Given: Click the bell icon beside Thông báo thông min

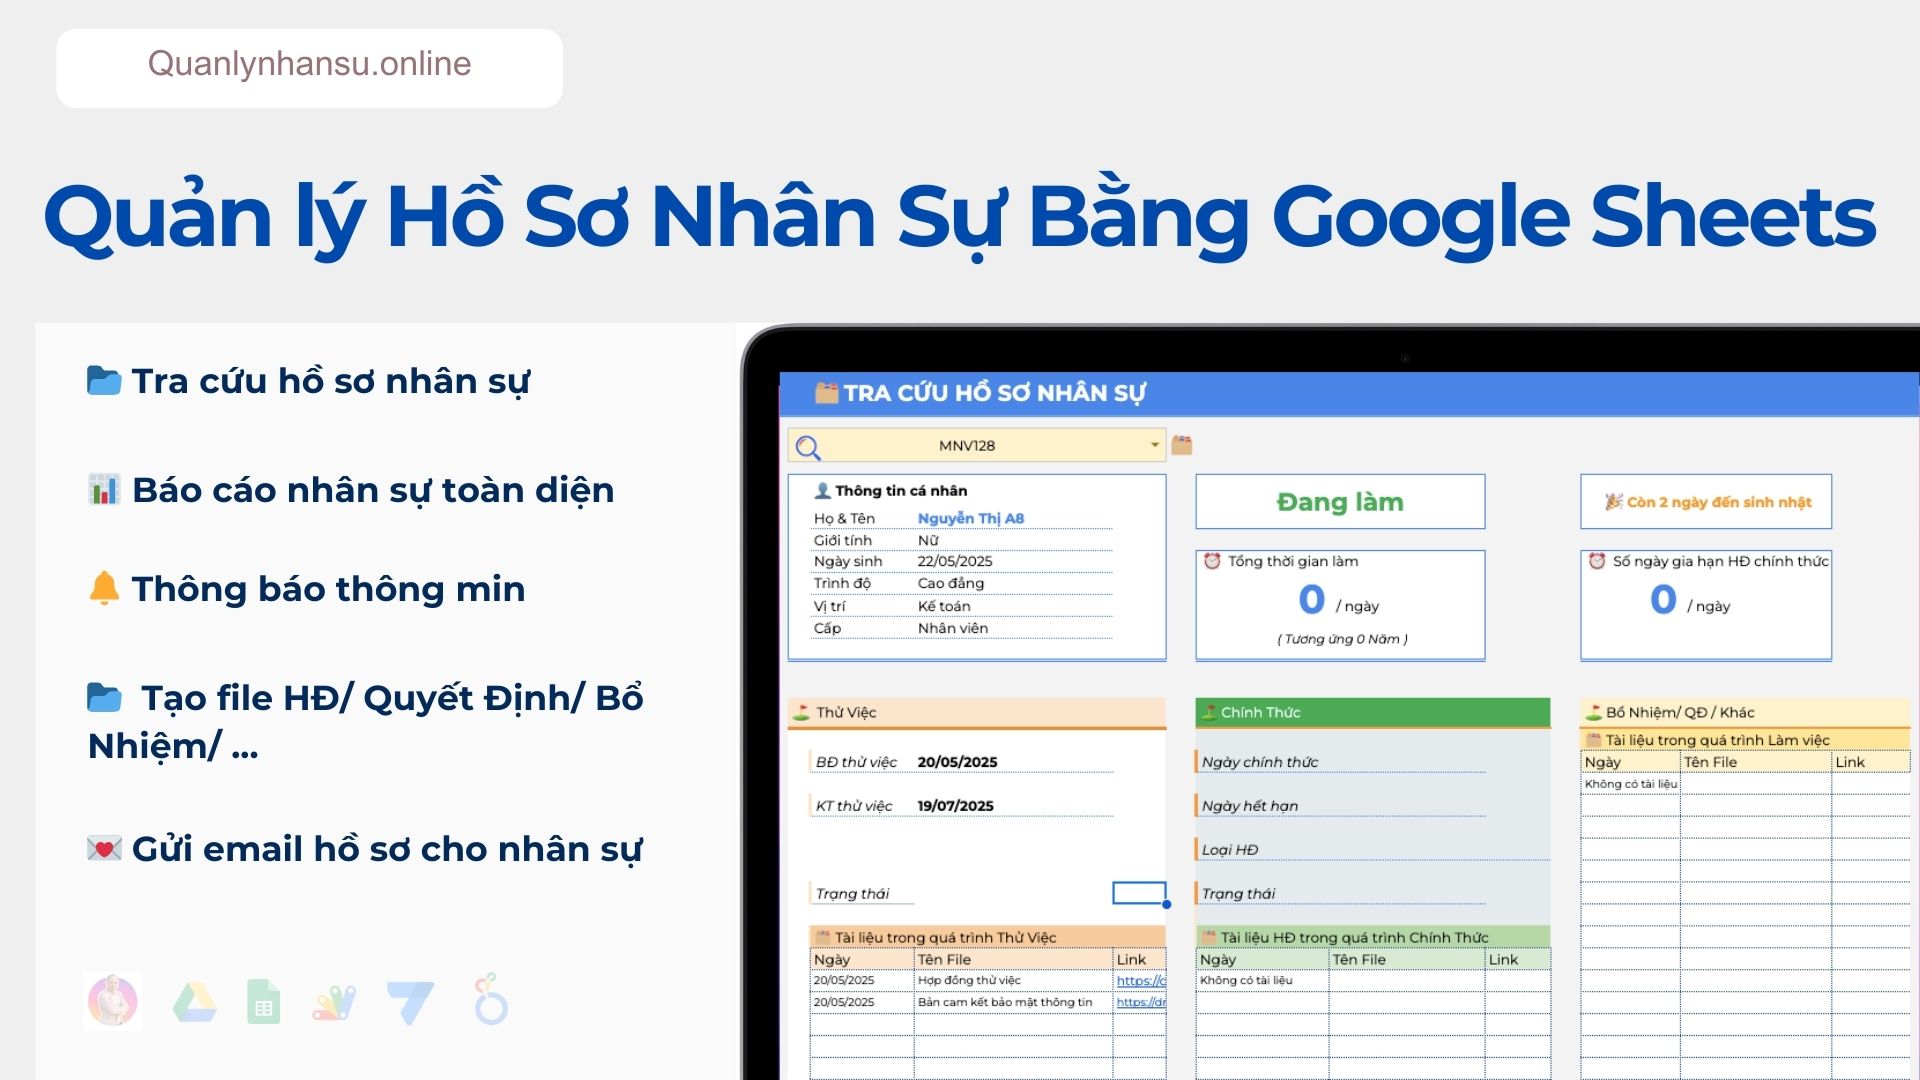Looking at the screenshot, I should 104,588.
